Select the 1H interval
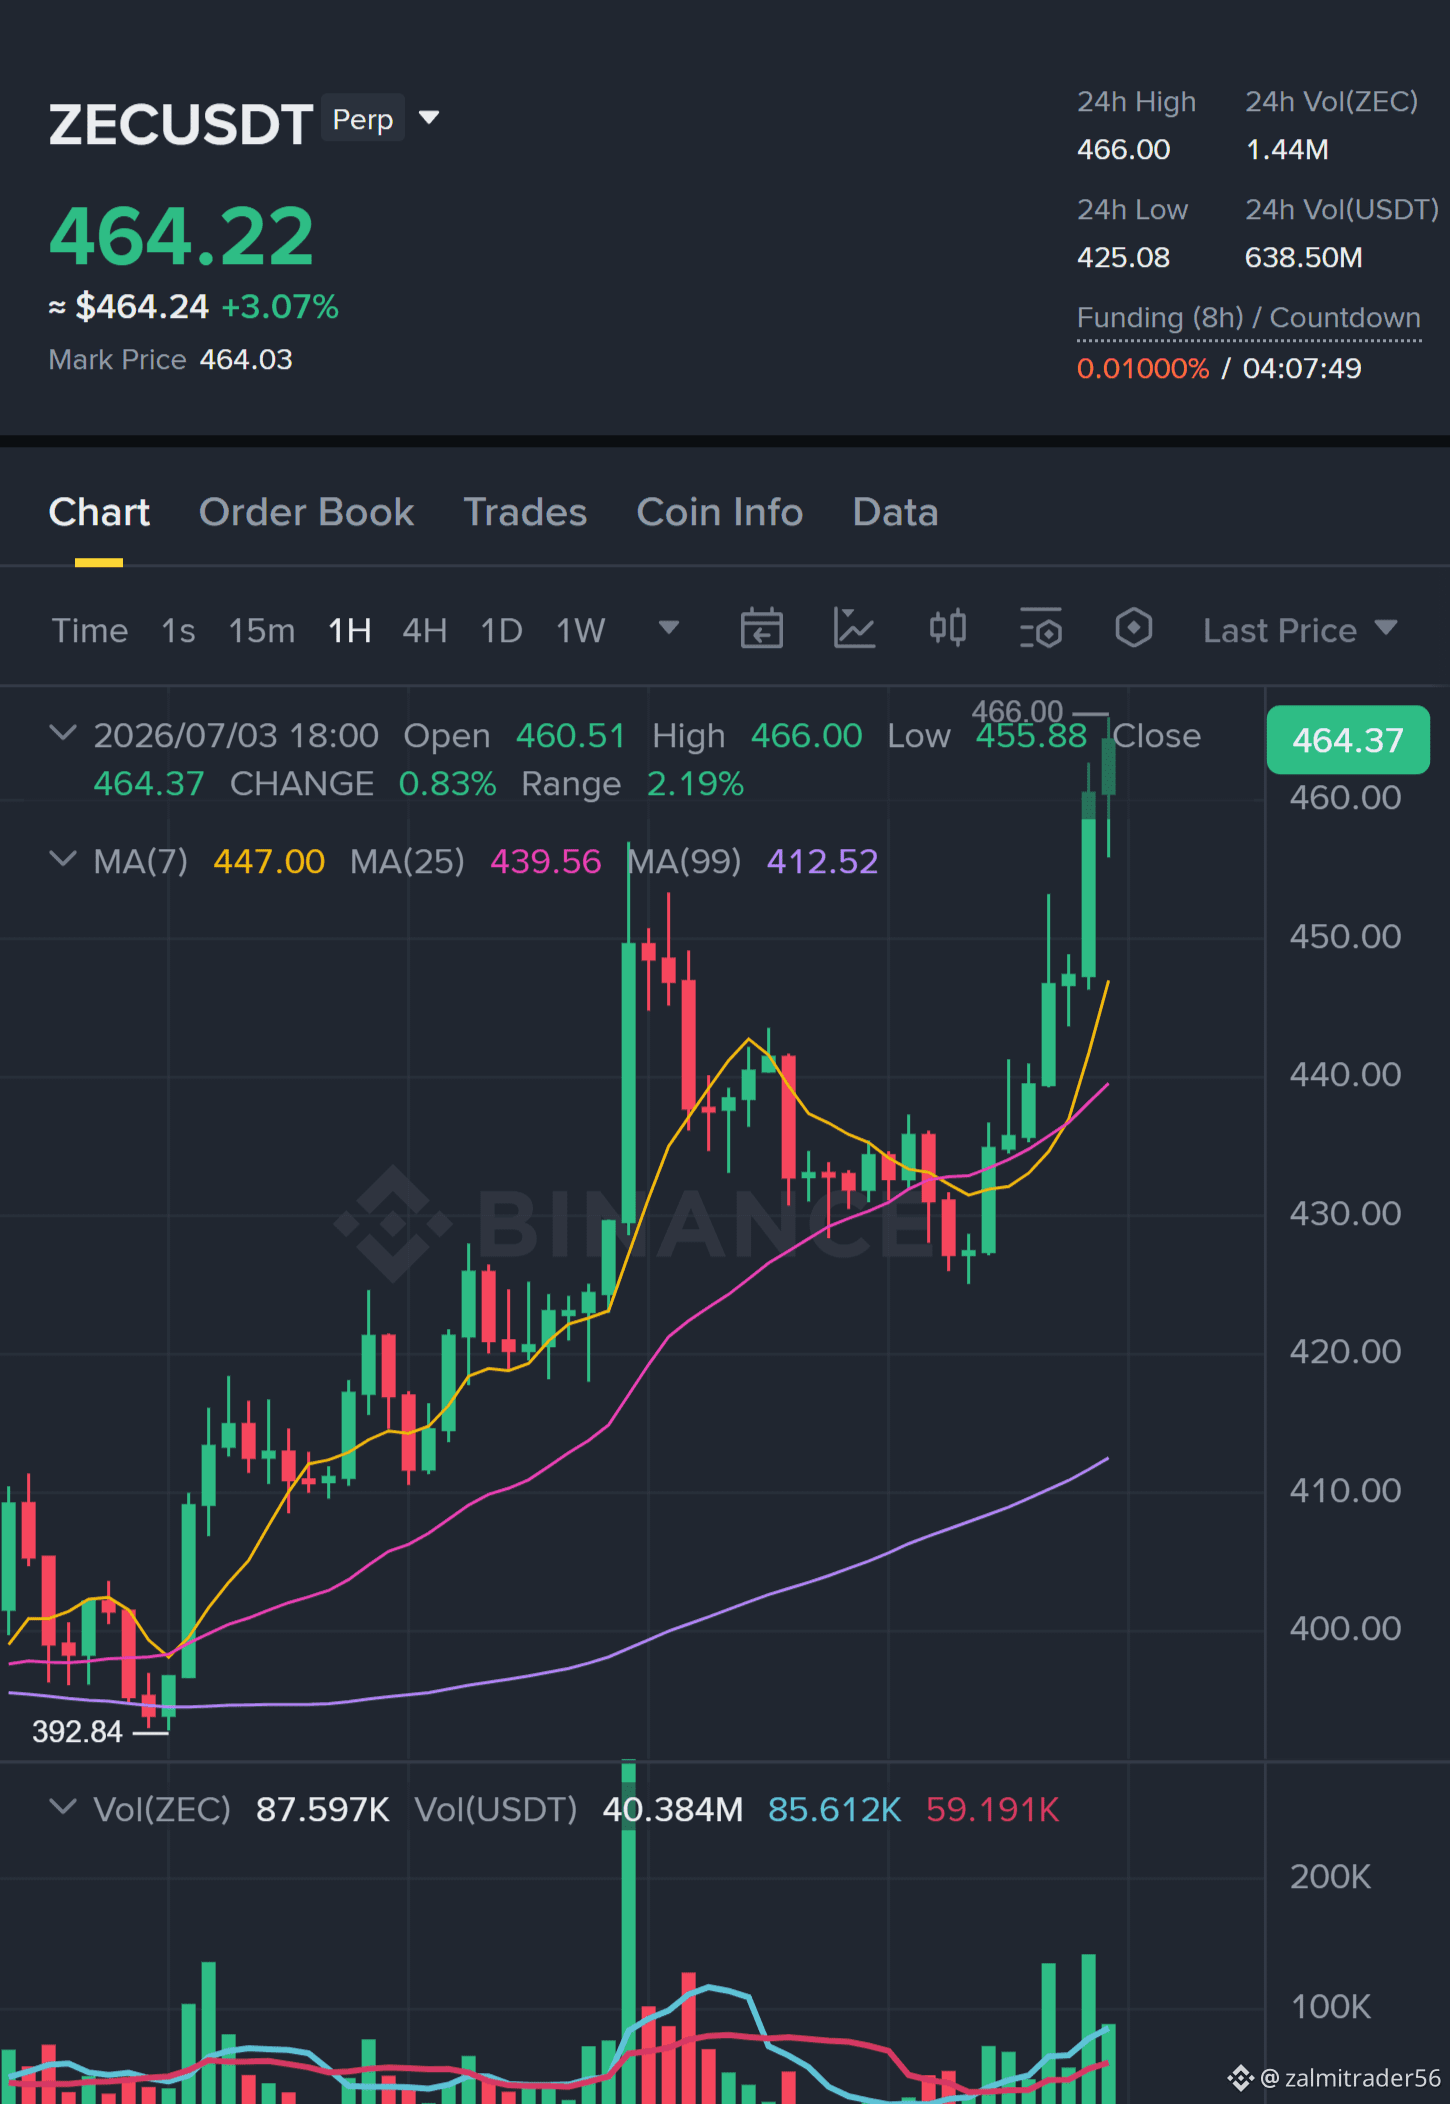Image resolution: width=1450 pixels, height=2104 pixels. coord(350,630)
